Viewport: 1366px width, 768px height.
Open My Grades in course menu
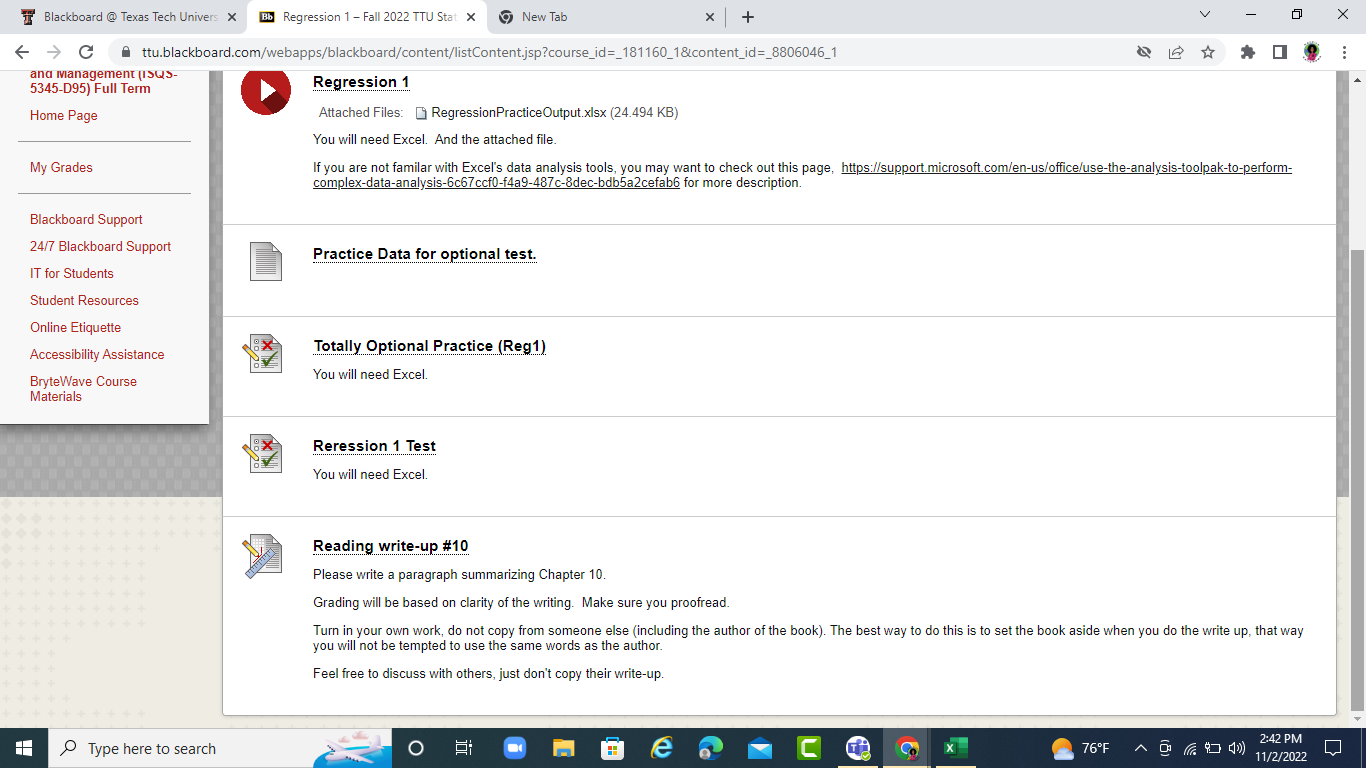(x=61, y=167)
